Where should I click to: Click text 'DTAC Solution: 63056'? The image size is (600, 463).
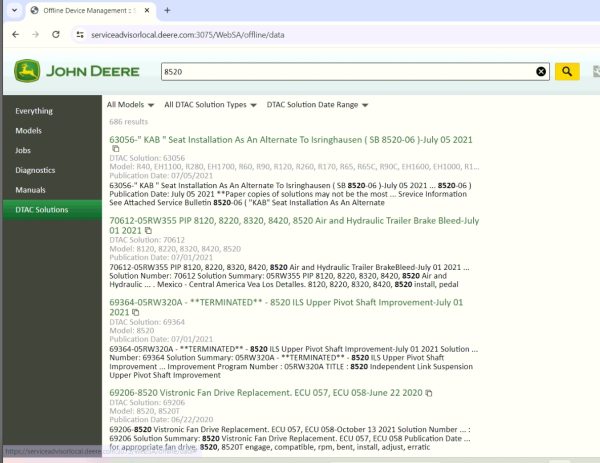tap(147, 158)
